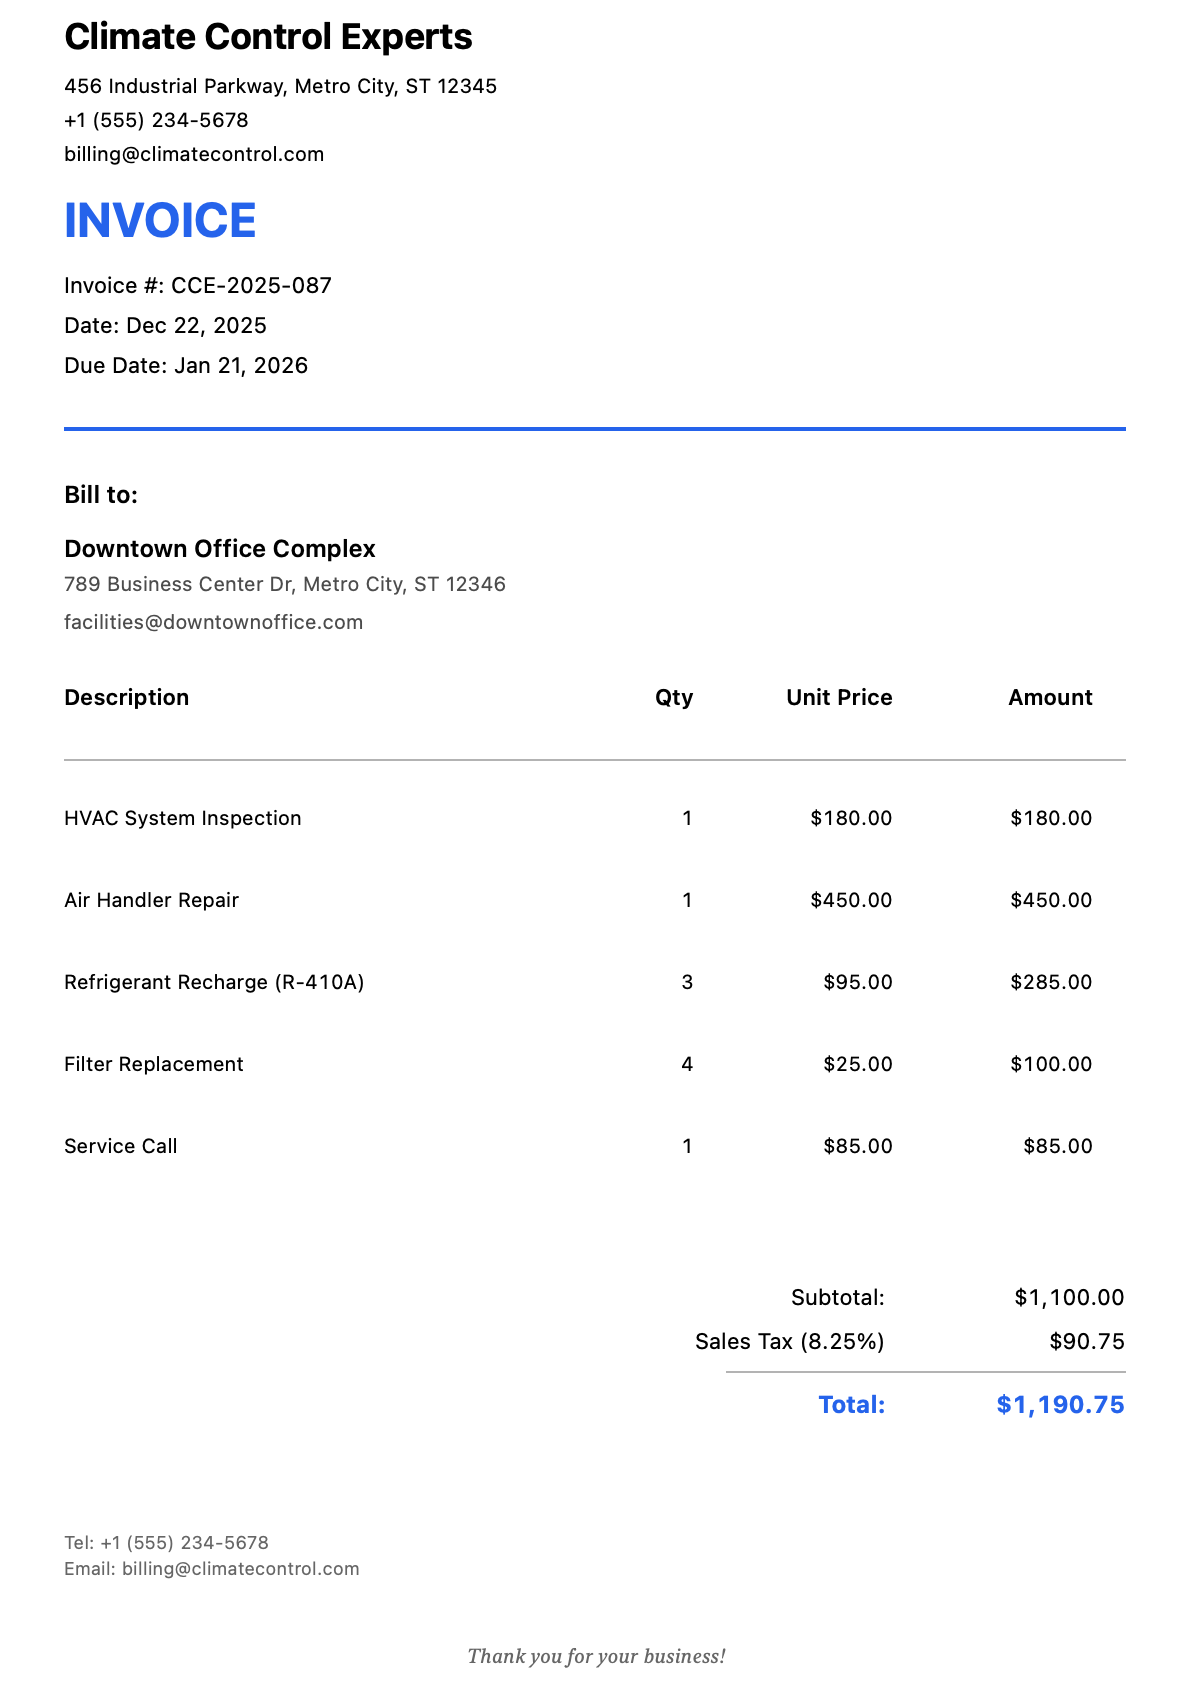1190x1684 pixels.
Task: Click the sales tax value $90.75
Action: 1087,1342
